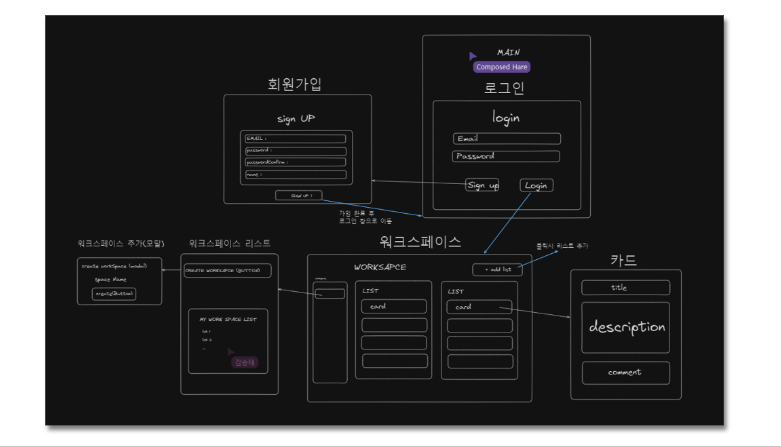Click the 워크스페이스 리스트 heading
The height and width of the screenshot is (447, 781).
click(x=230, y=243)
